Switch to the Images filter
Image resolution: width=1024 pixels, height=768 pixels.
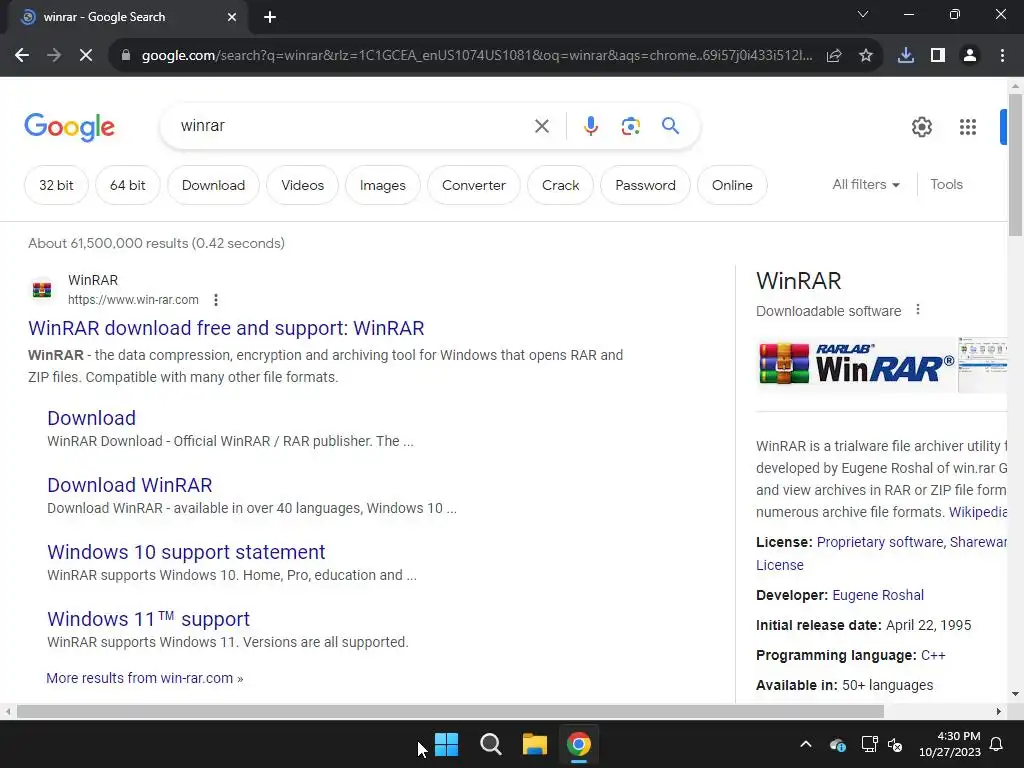tap(383, 185)
